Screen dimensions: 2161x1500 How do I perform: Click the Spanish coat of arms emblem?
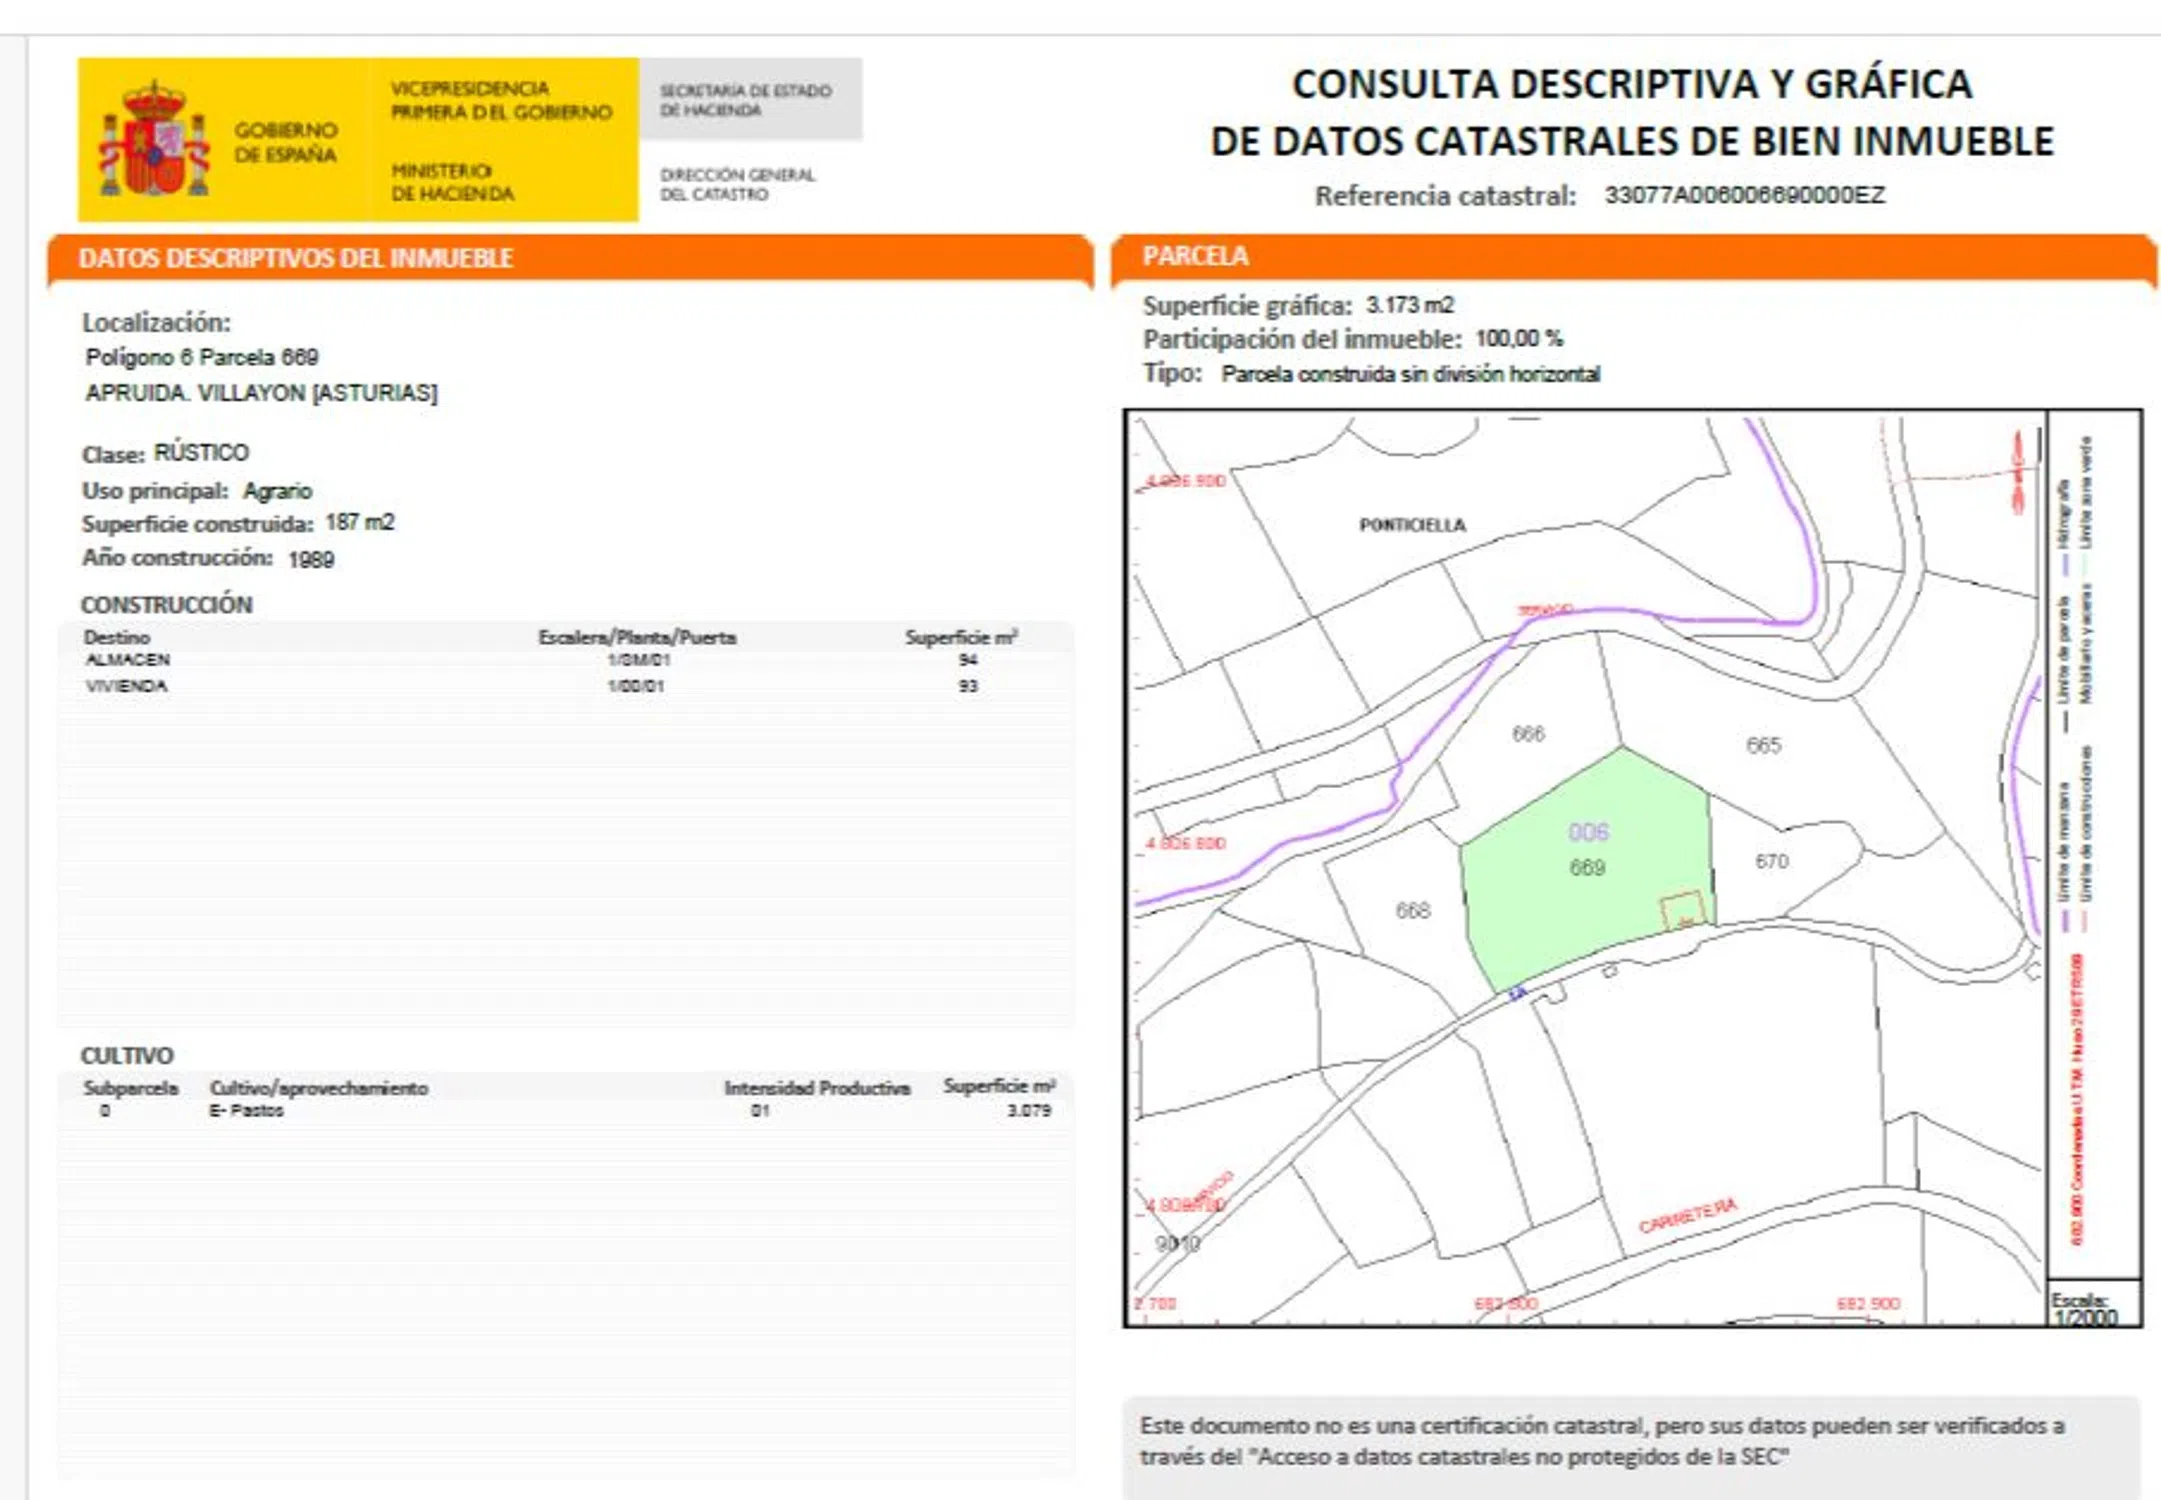pyautogui.click(x=154, y=141)
